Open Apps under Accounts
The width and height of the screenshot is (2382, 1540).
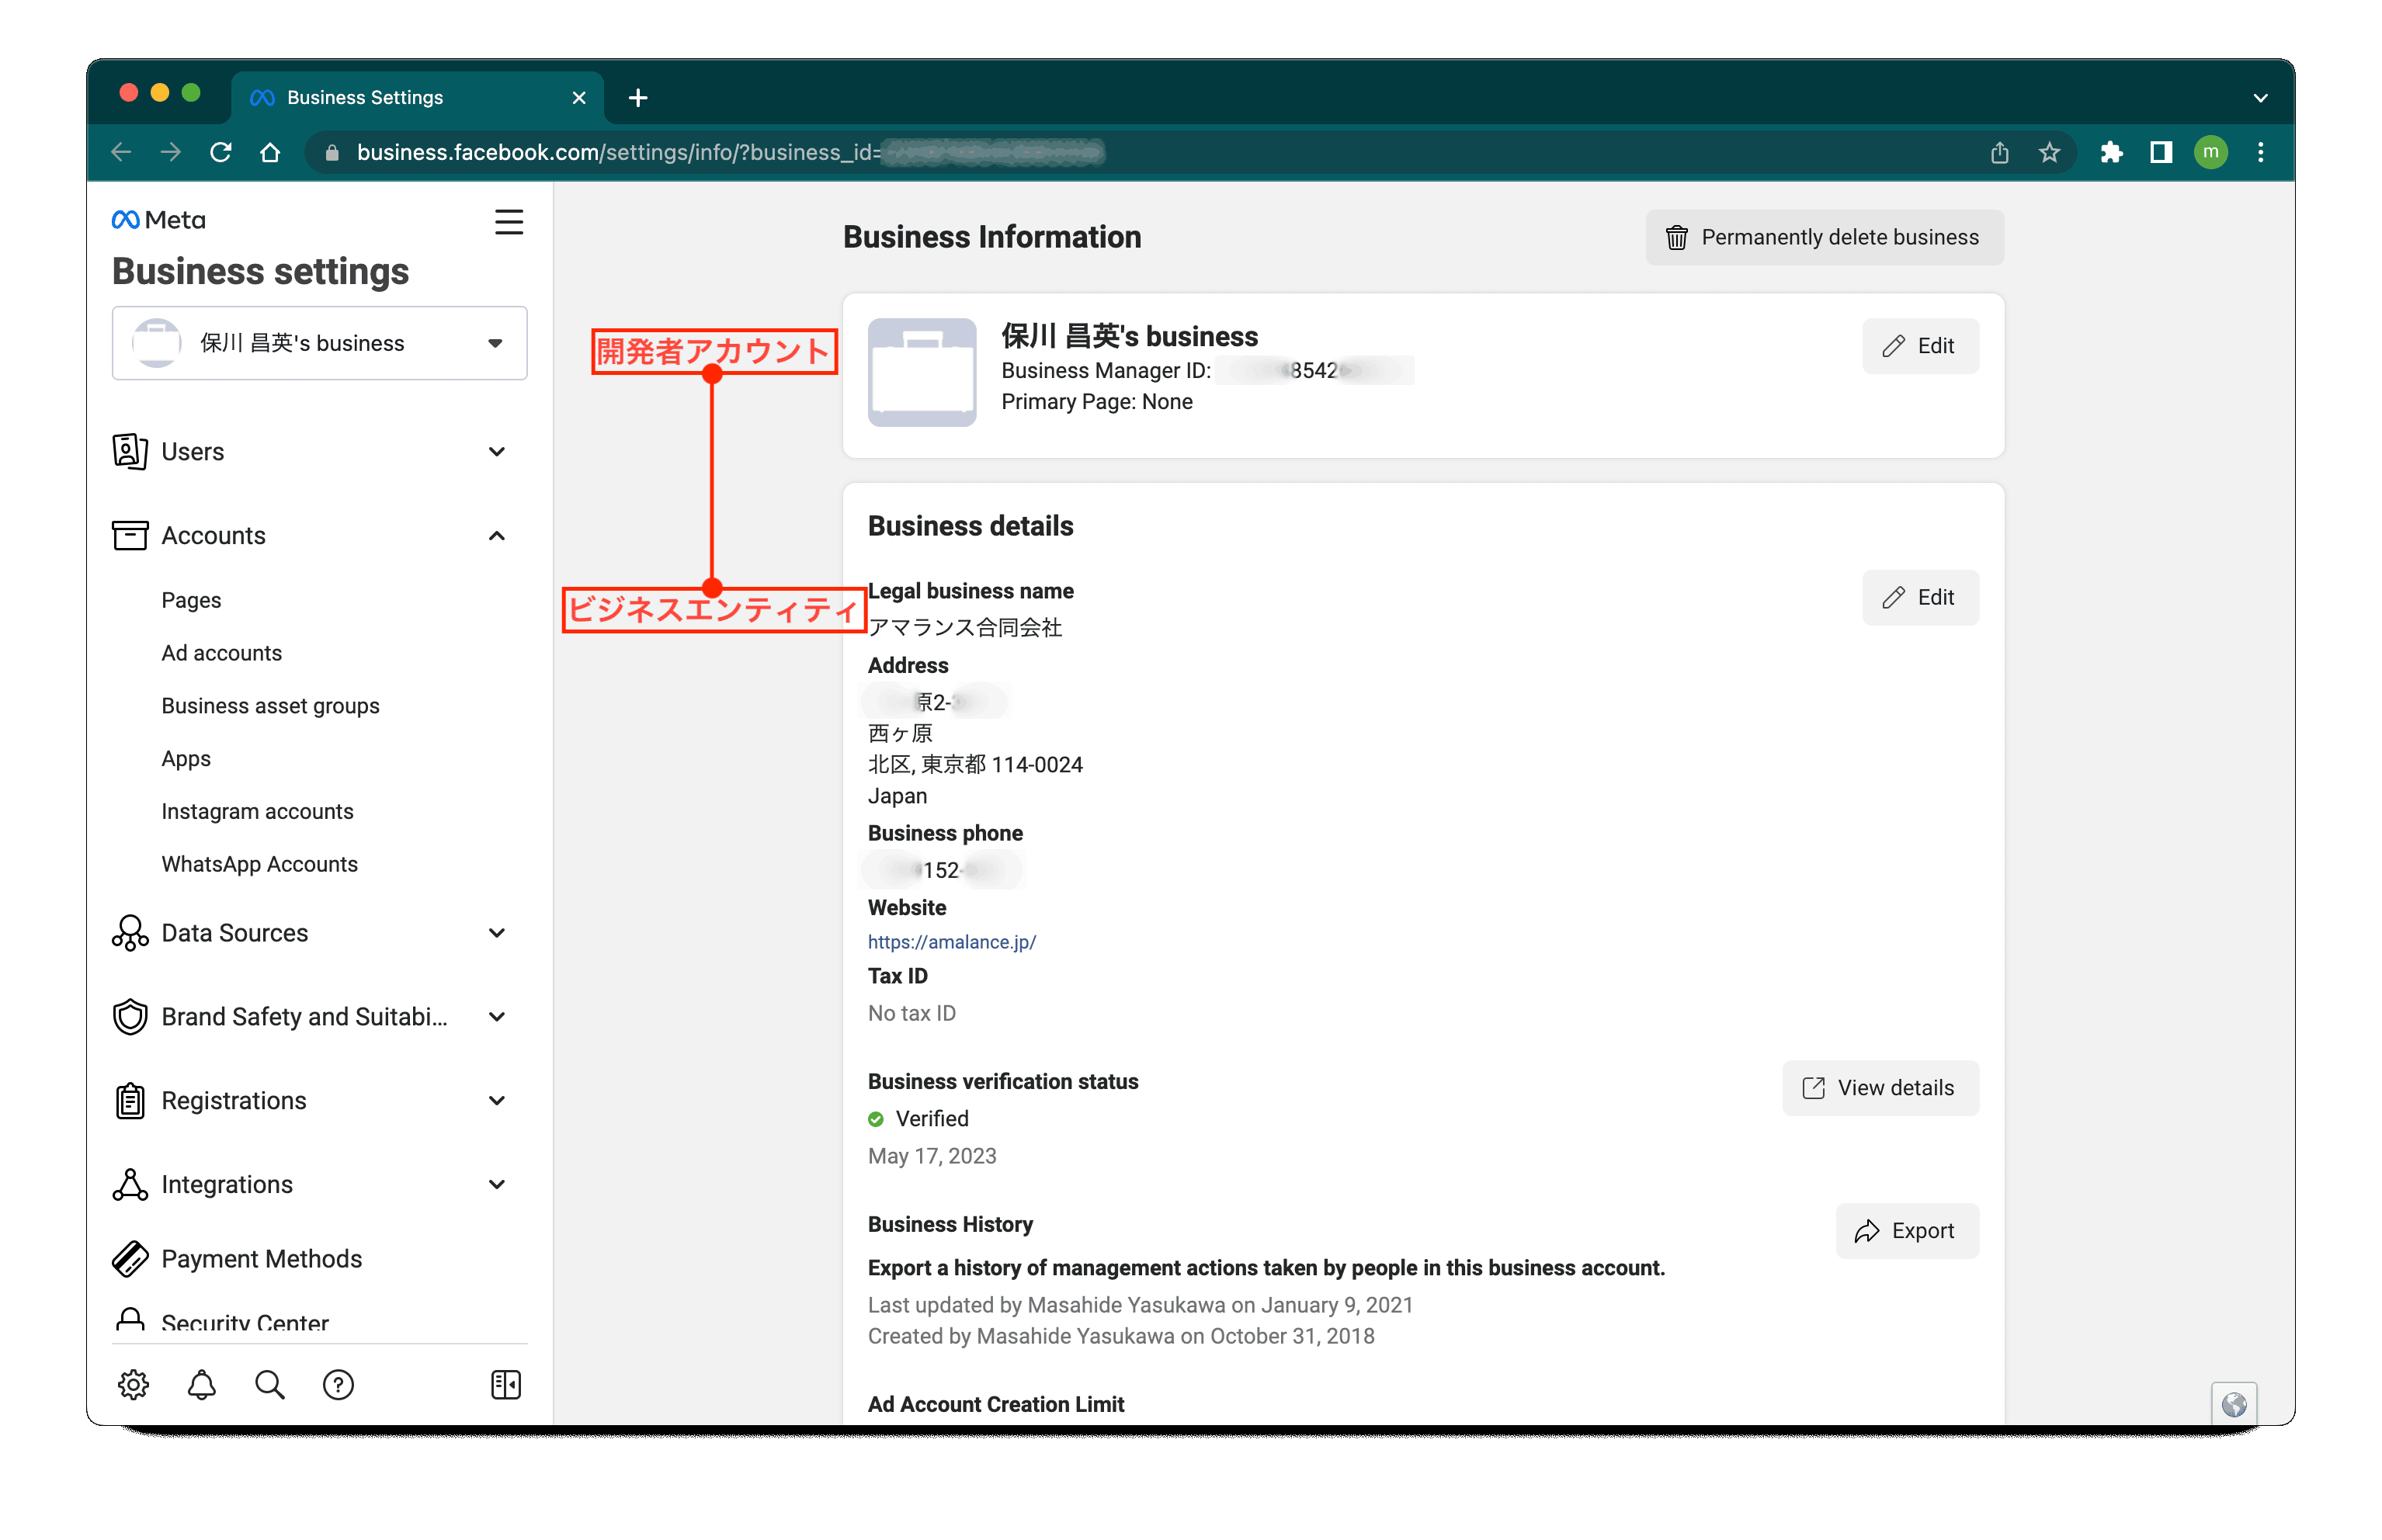click(186, 759)
